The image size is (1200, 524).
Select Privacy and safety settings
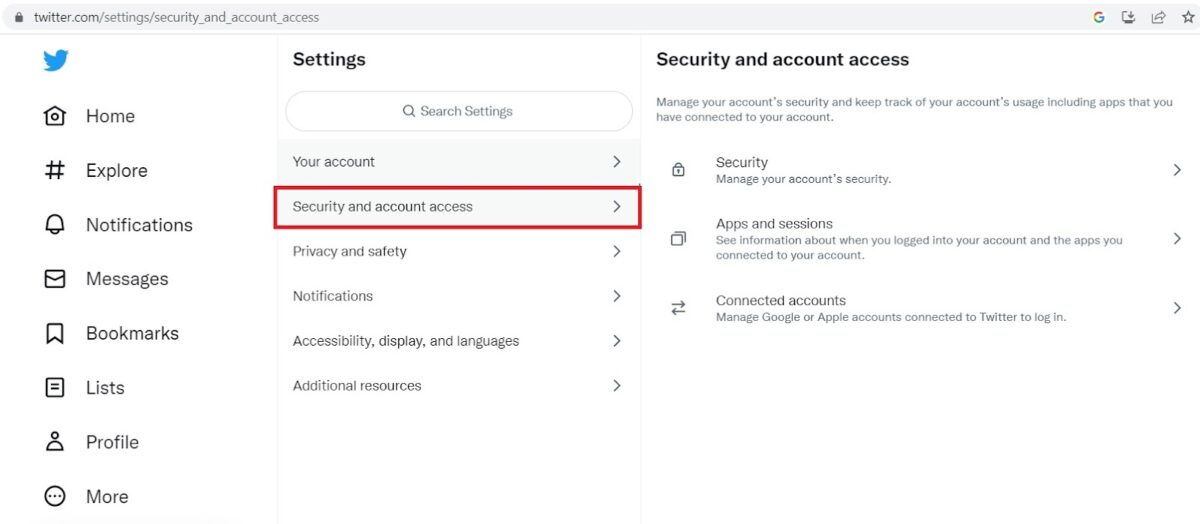point(459,251)
